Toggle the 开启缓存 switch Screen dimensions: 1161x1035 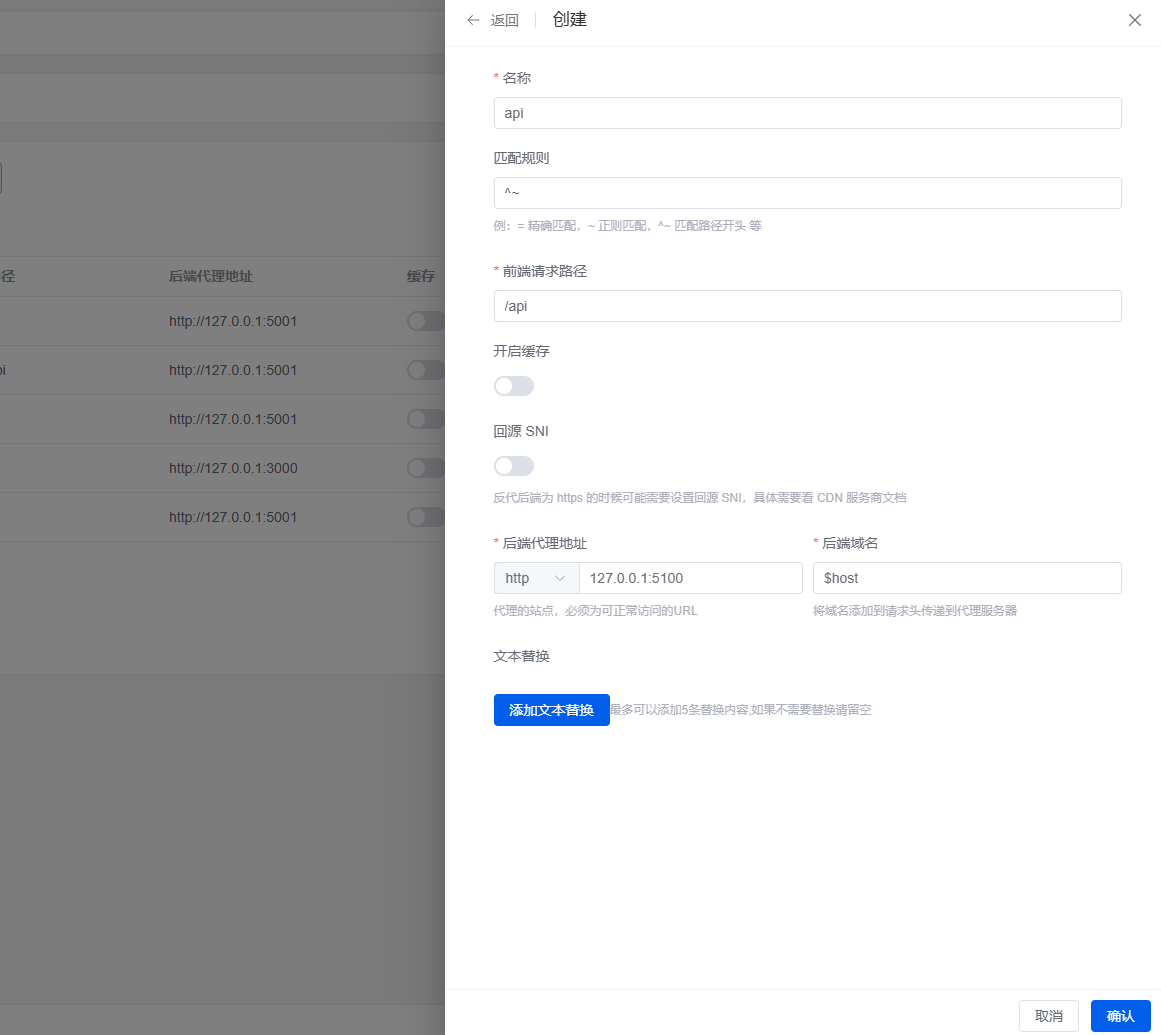pyautogui.click(x=514, y=386)
